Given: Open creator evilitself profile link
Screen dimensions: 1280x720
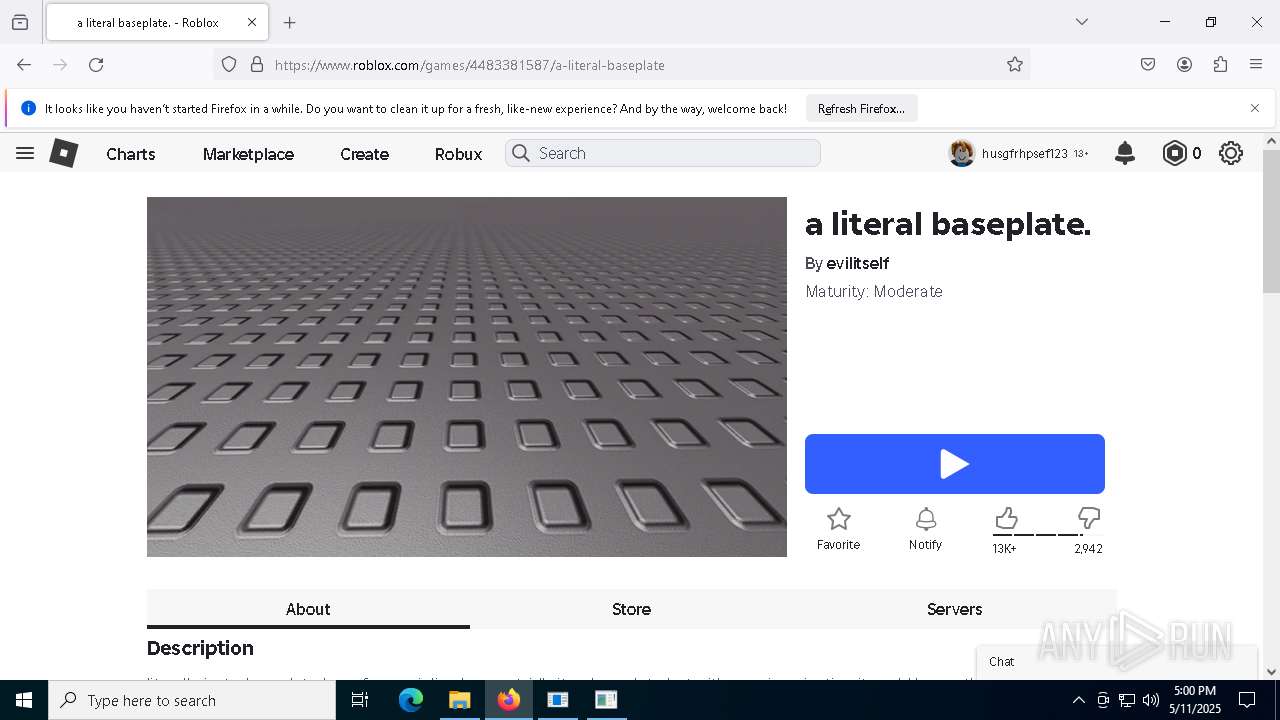Looking at the screenshot, I should (858, 263).
